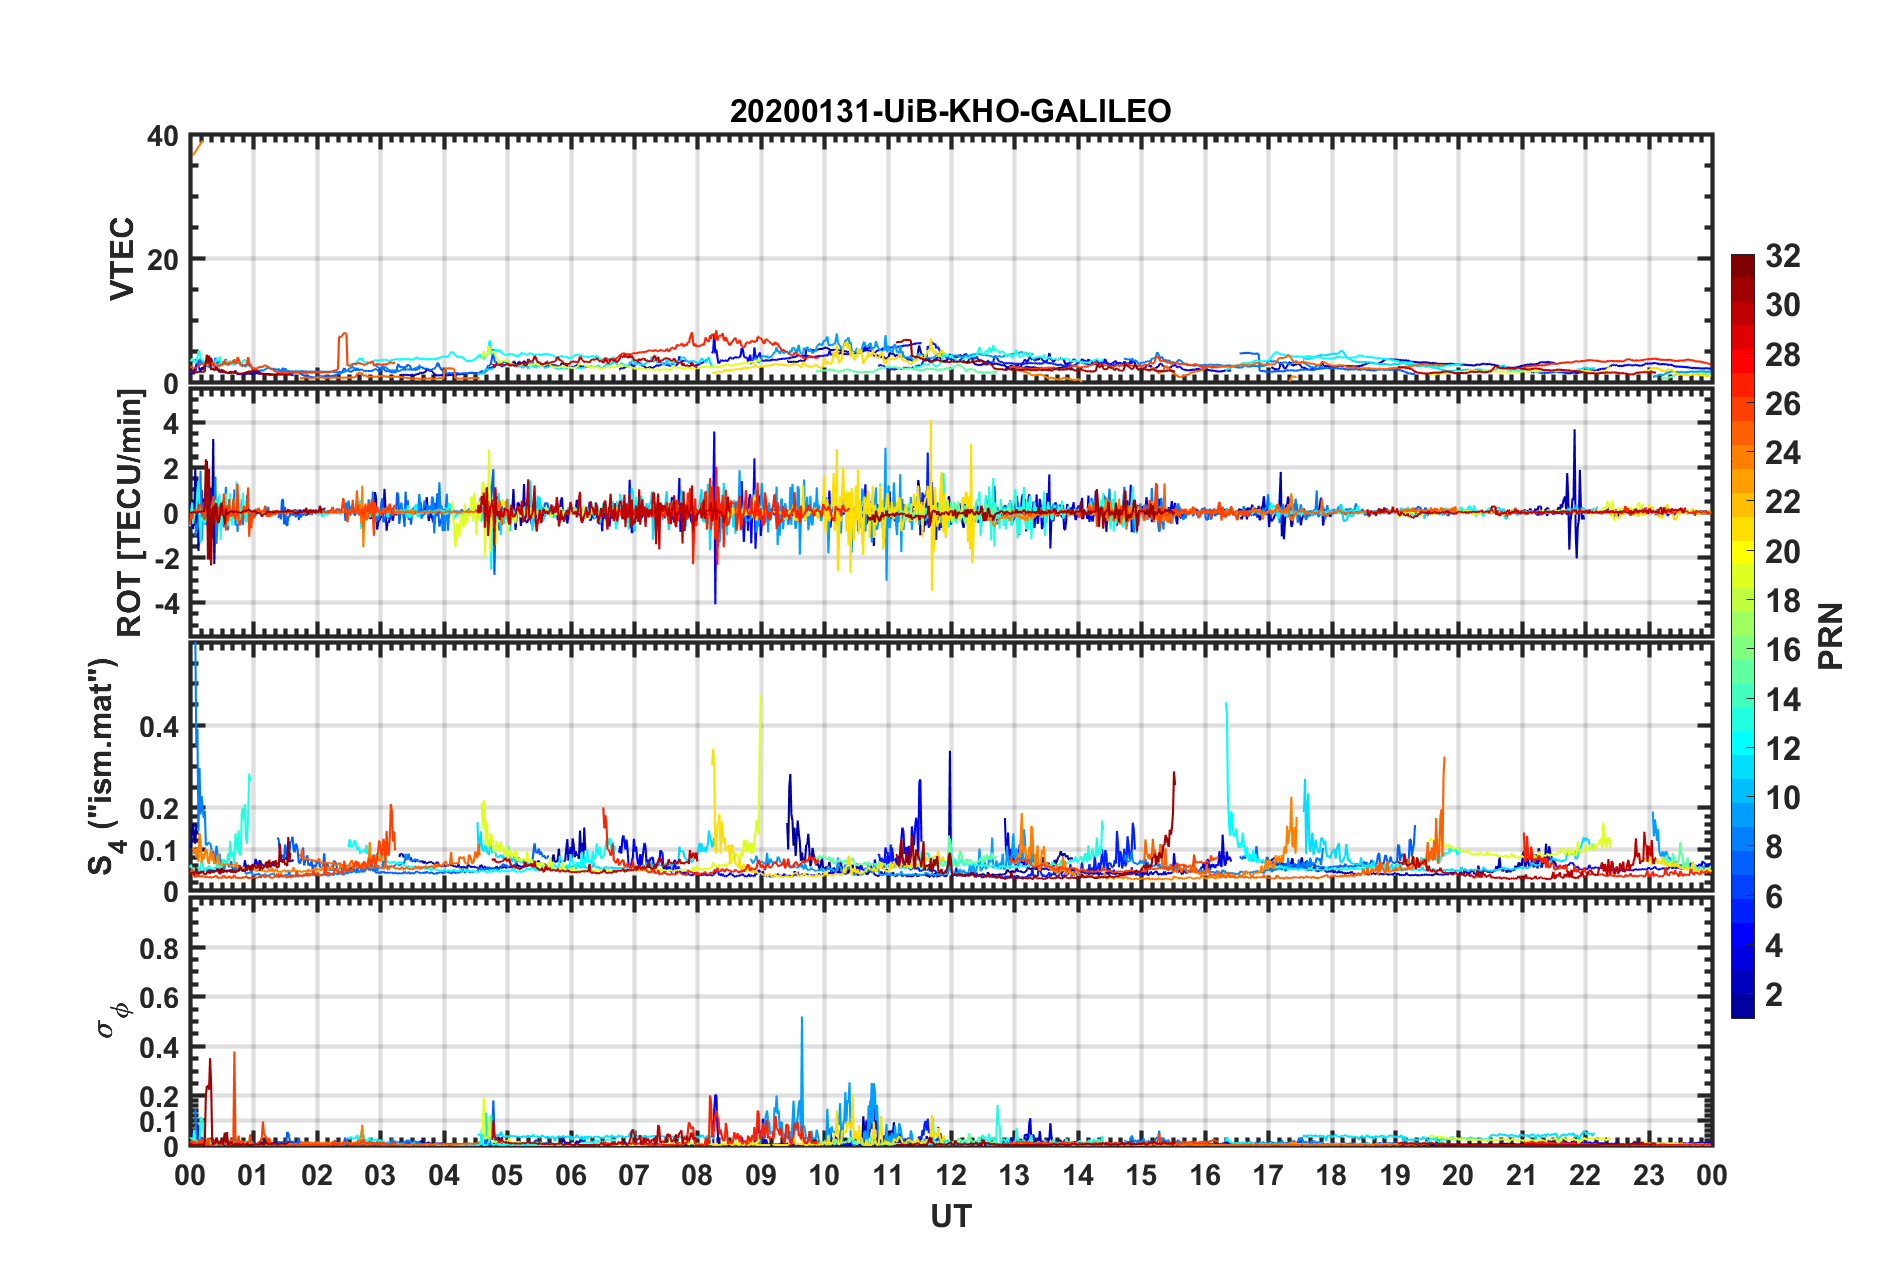This screenshot has width=1902, height=1272.
Task: Click the 0.8 tick on the sigma-phi axis
Action: (x=160, y=948)
